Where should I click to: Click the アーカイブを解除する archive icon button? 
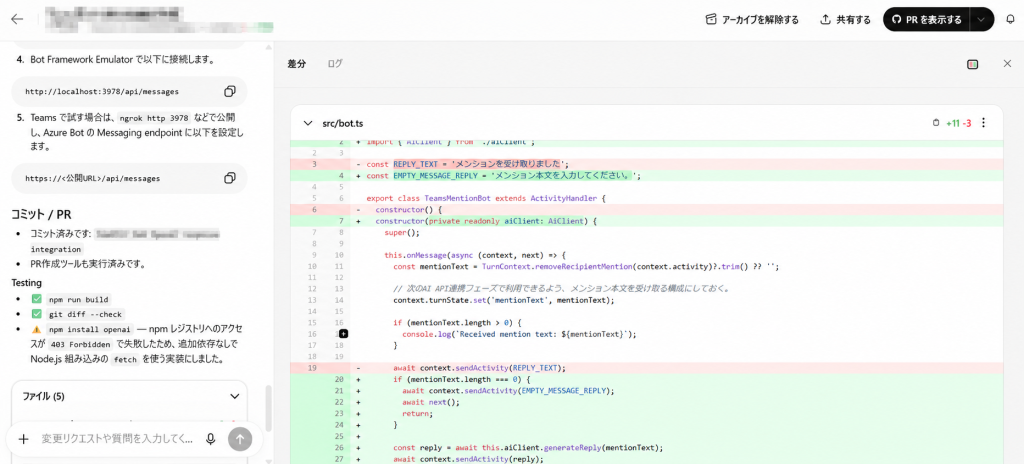tap(752, 20)
